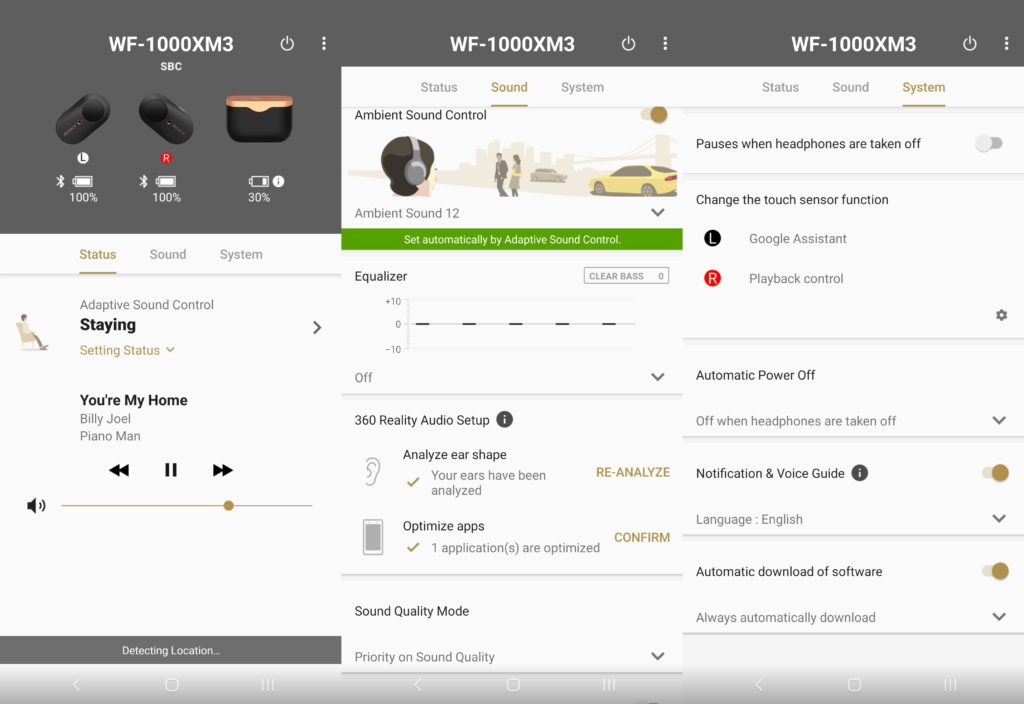Toggle the Notification & Voice Guide switch
The image size is (1024, 704).
click(x=996, y=473)
